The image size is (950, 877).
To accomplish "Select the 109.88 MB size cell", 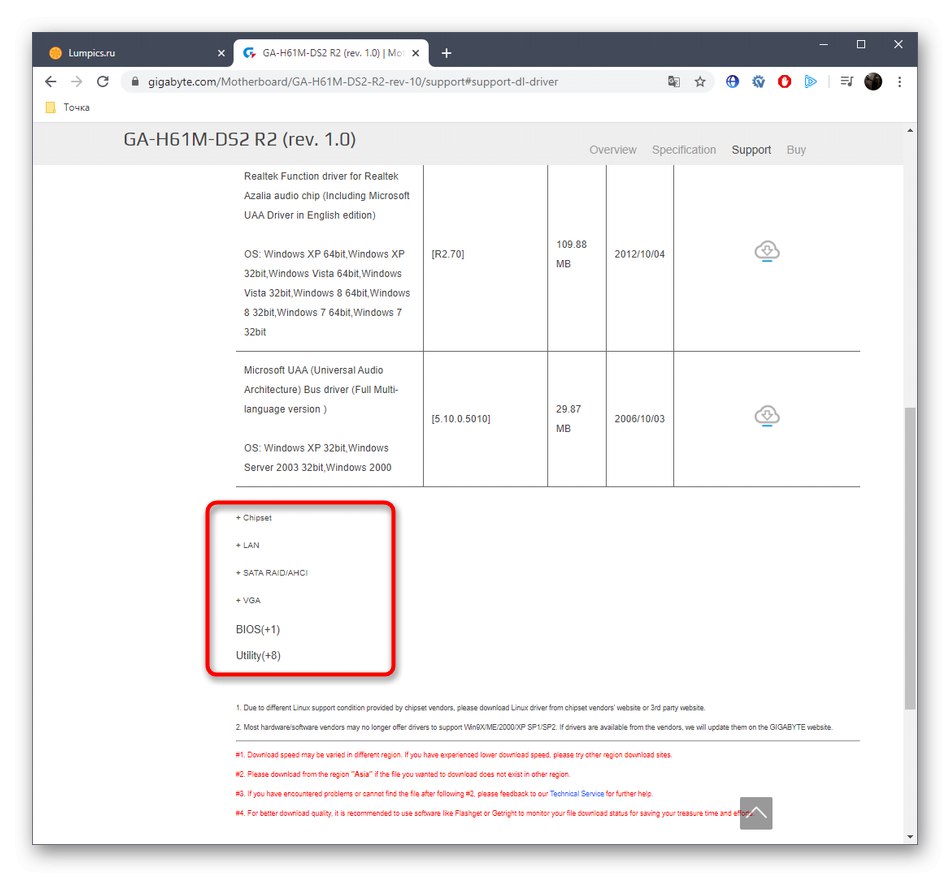I will pos(571,254).
